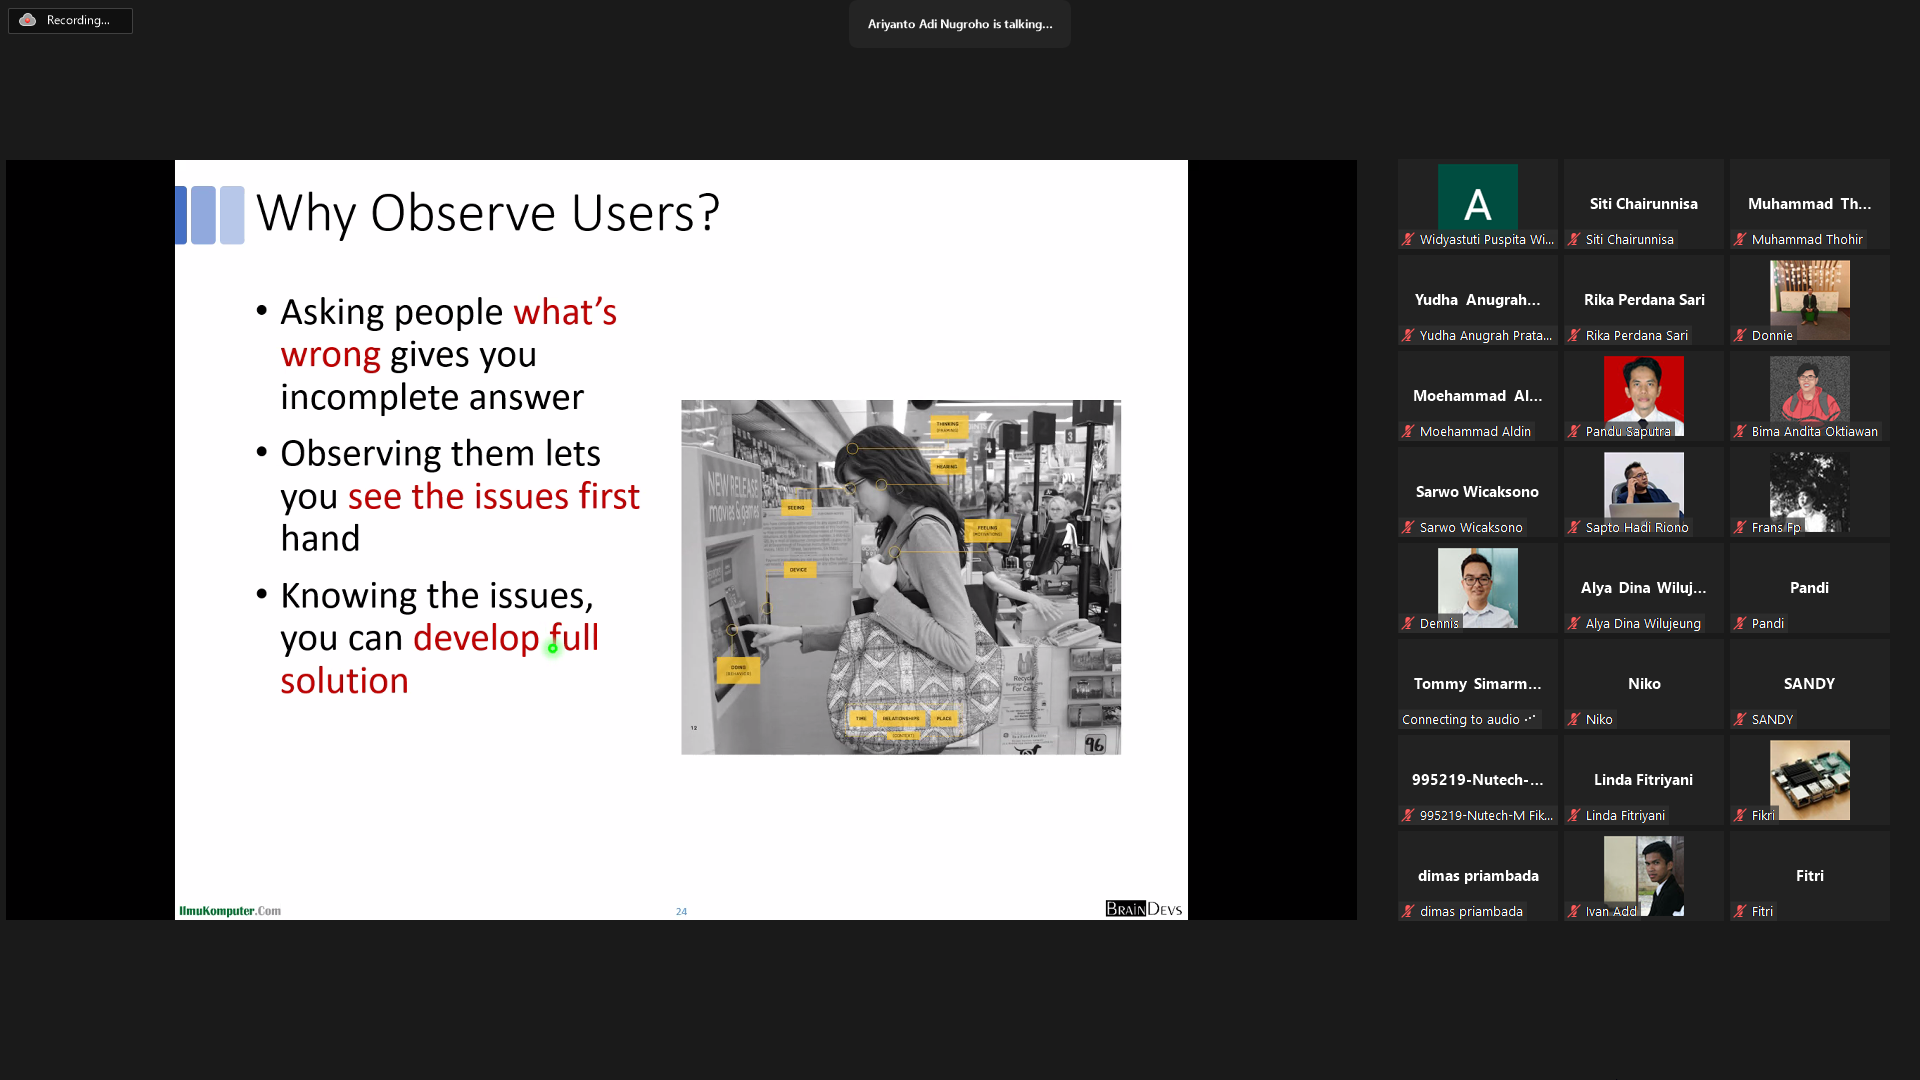Screen dimensions: 1920x1080
Task: Click muted mic icon beside Siti Chairunnisa
Action: point(1574,240)
